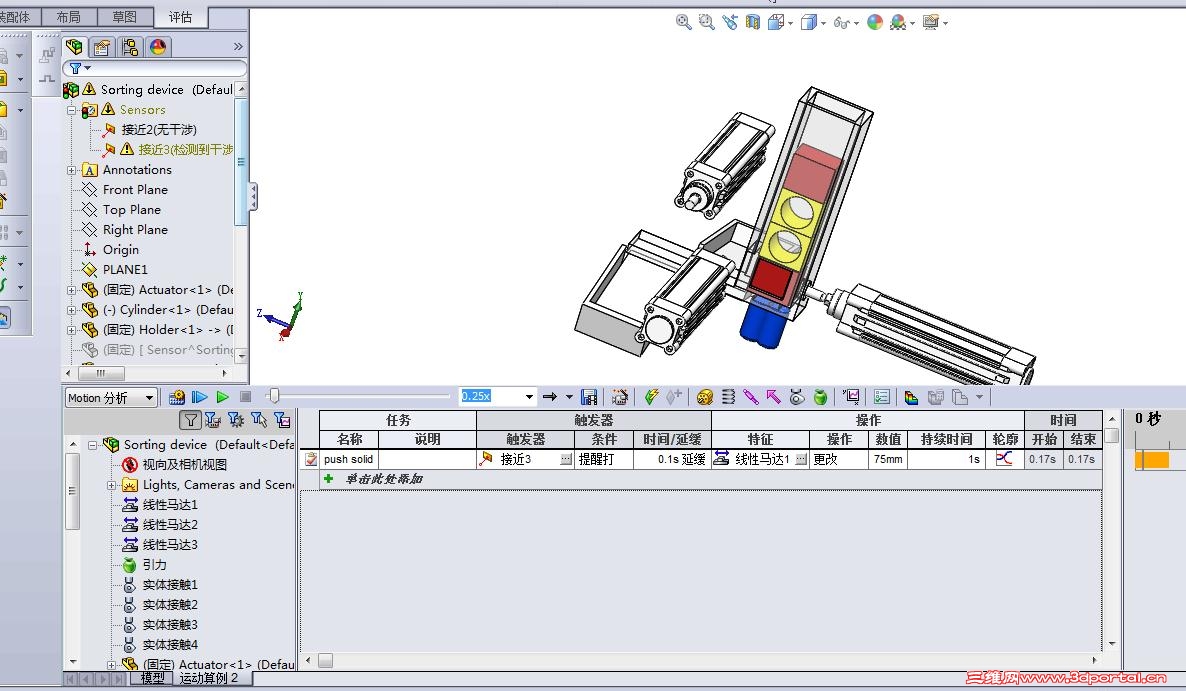Toggle the Filter Animated button
This screenshot has height=691, width=1186.
213,420
